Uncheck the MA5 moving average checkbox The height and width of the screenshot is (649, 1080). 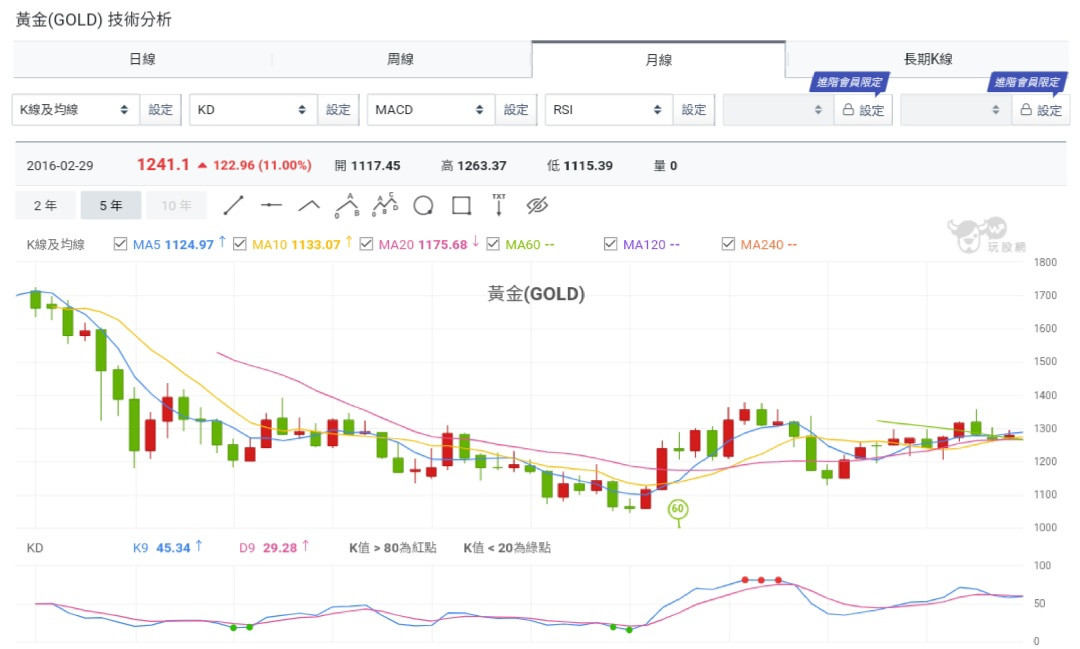click(x=121, y=244)
